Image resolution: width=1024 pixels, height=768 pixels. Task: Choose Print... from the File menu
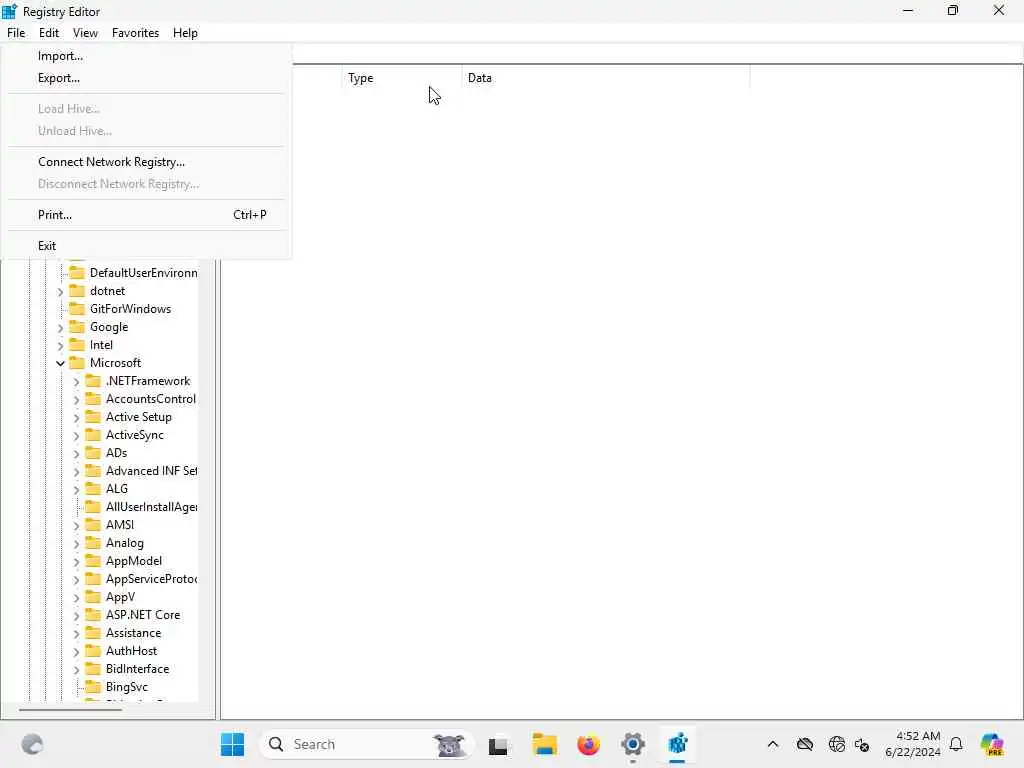coord(146,215)
